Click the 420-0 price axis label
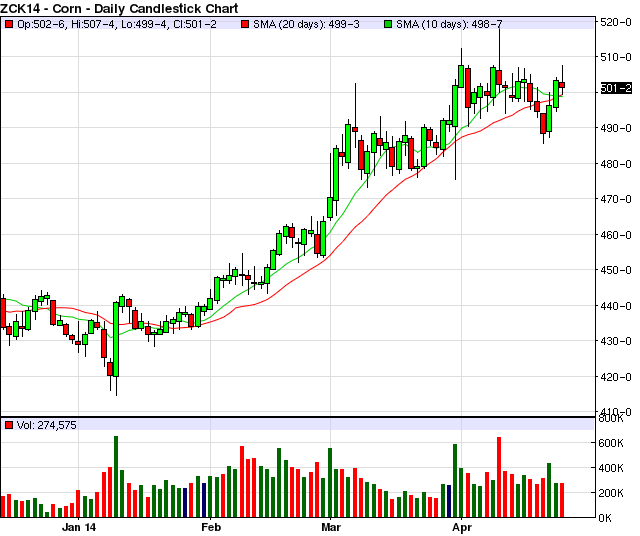 pyautogui.click(x=616, y=377)
